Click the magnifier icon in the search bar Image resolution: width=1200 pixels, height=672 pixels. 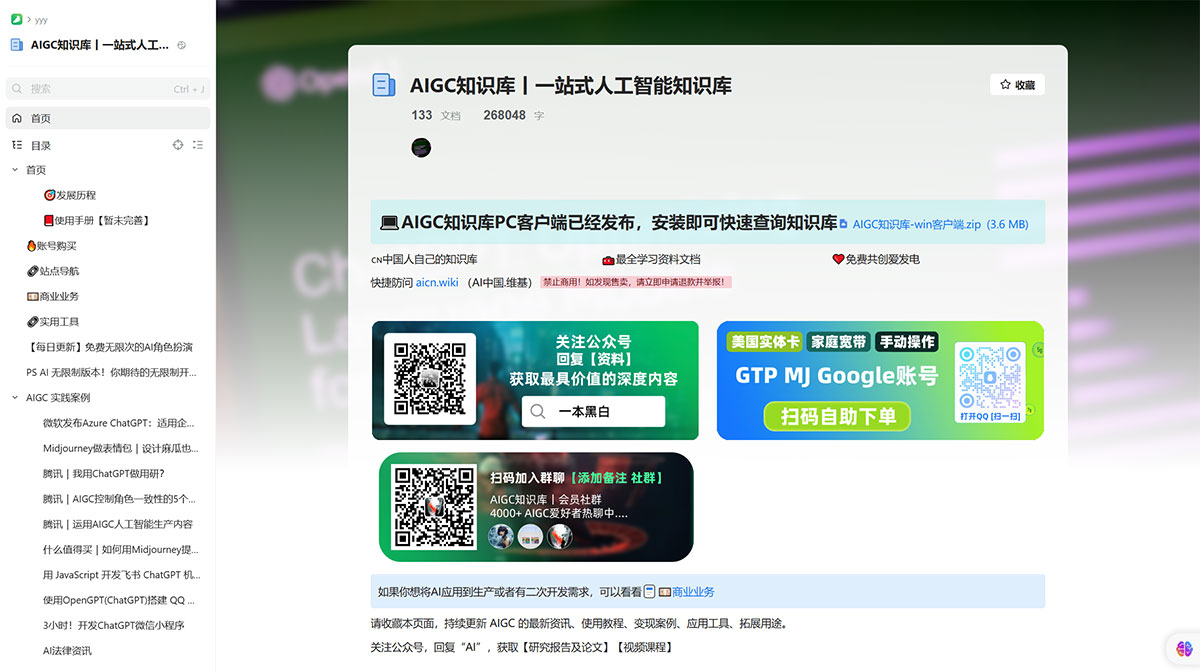coord(17,88)
